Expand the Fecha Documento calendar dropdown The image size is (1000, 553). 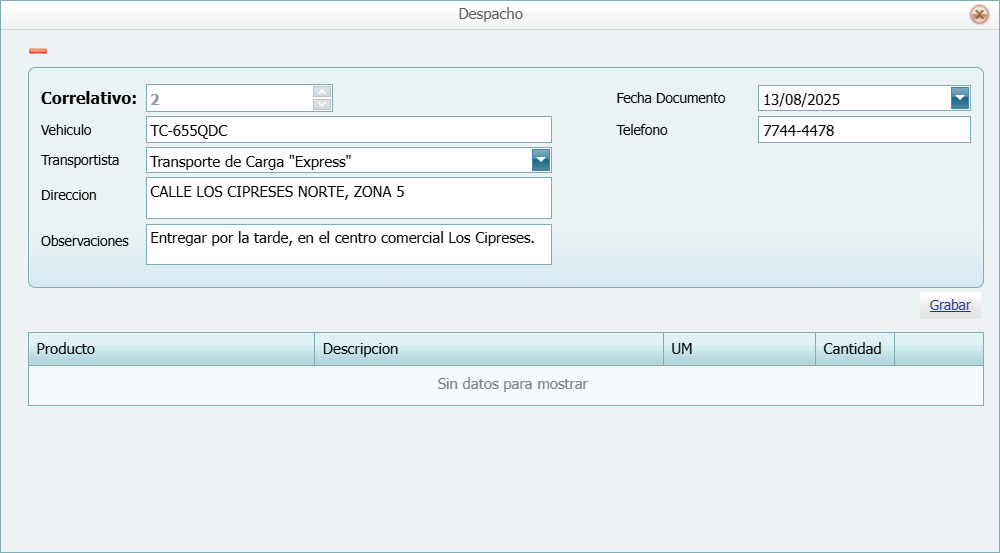click(960, 98)
